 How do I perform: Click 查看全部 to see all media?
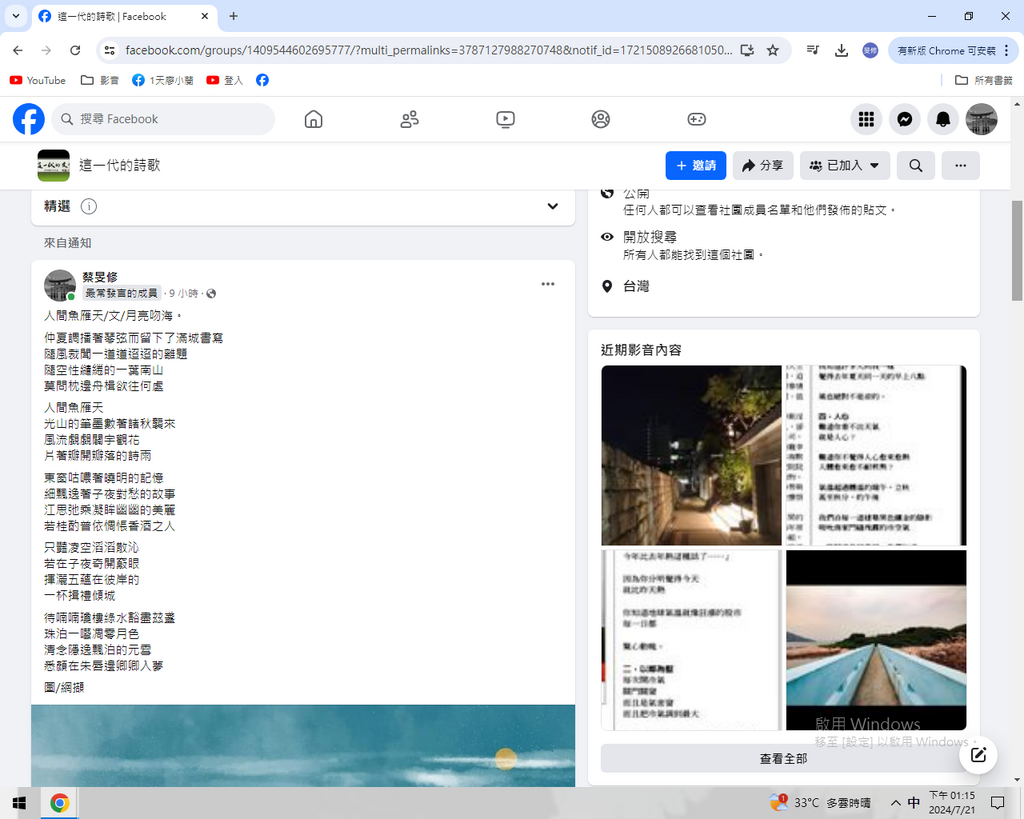pyautogui.click(x=783, y=758)
